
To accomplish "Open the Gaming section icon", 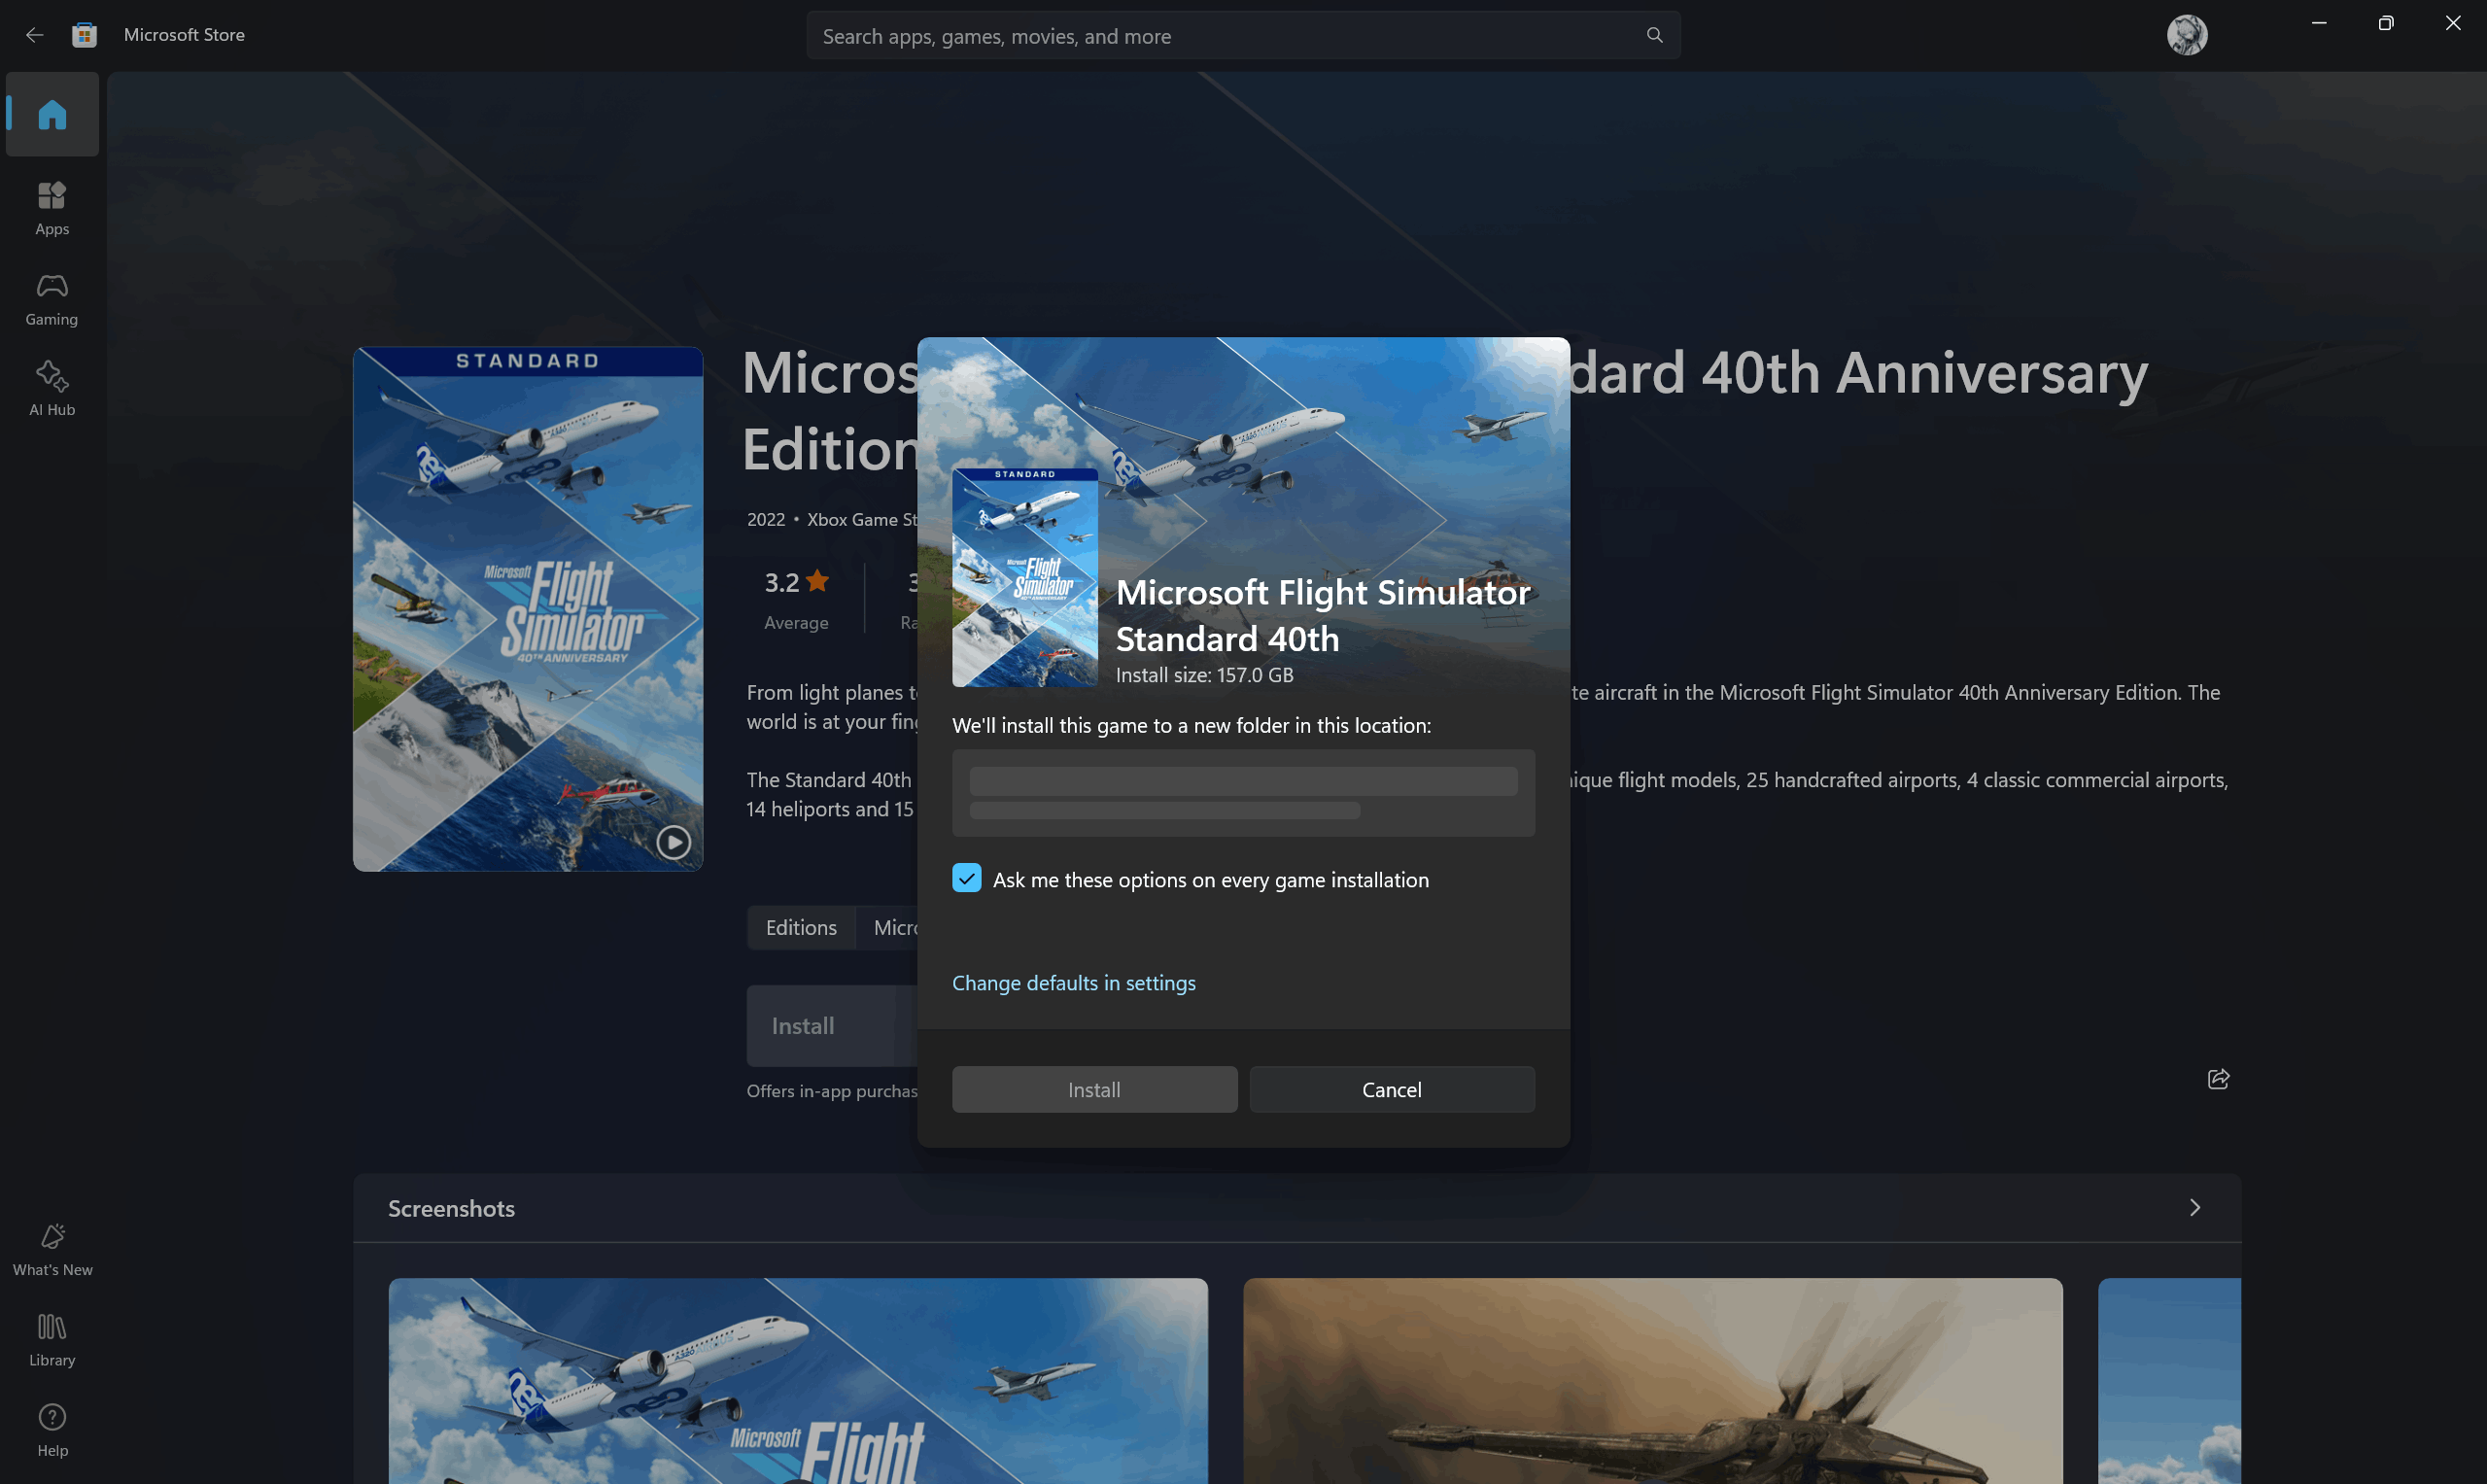I will (52, 298).
